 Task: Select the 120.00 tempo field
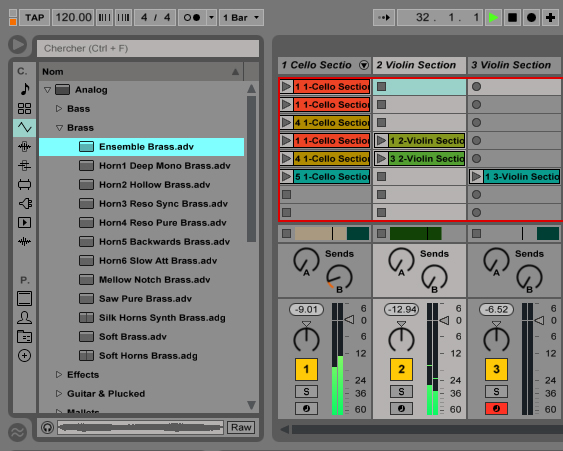[73, 18]
